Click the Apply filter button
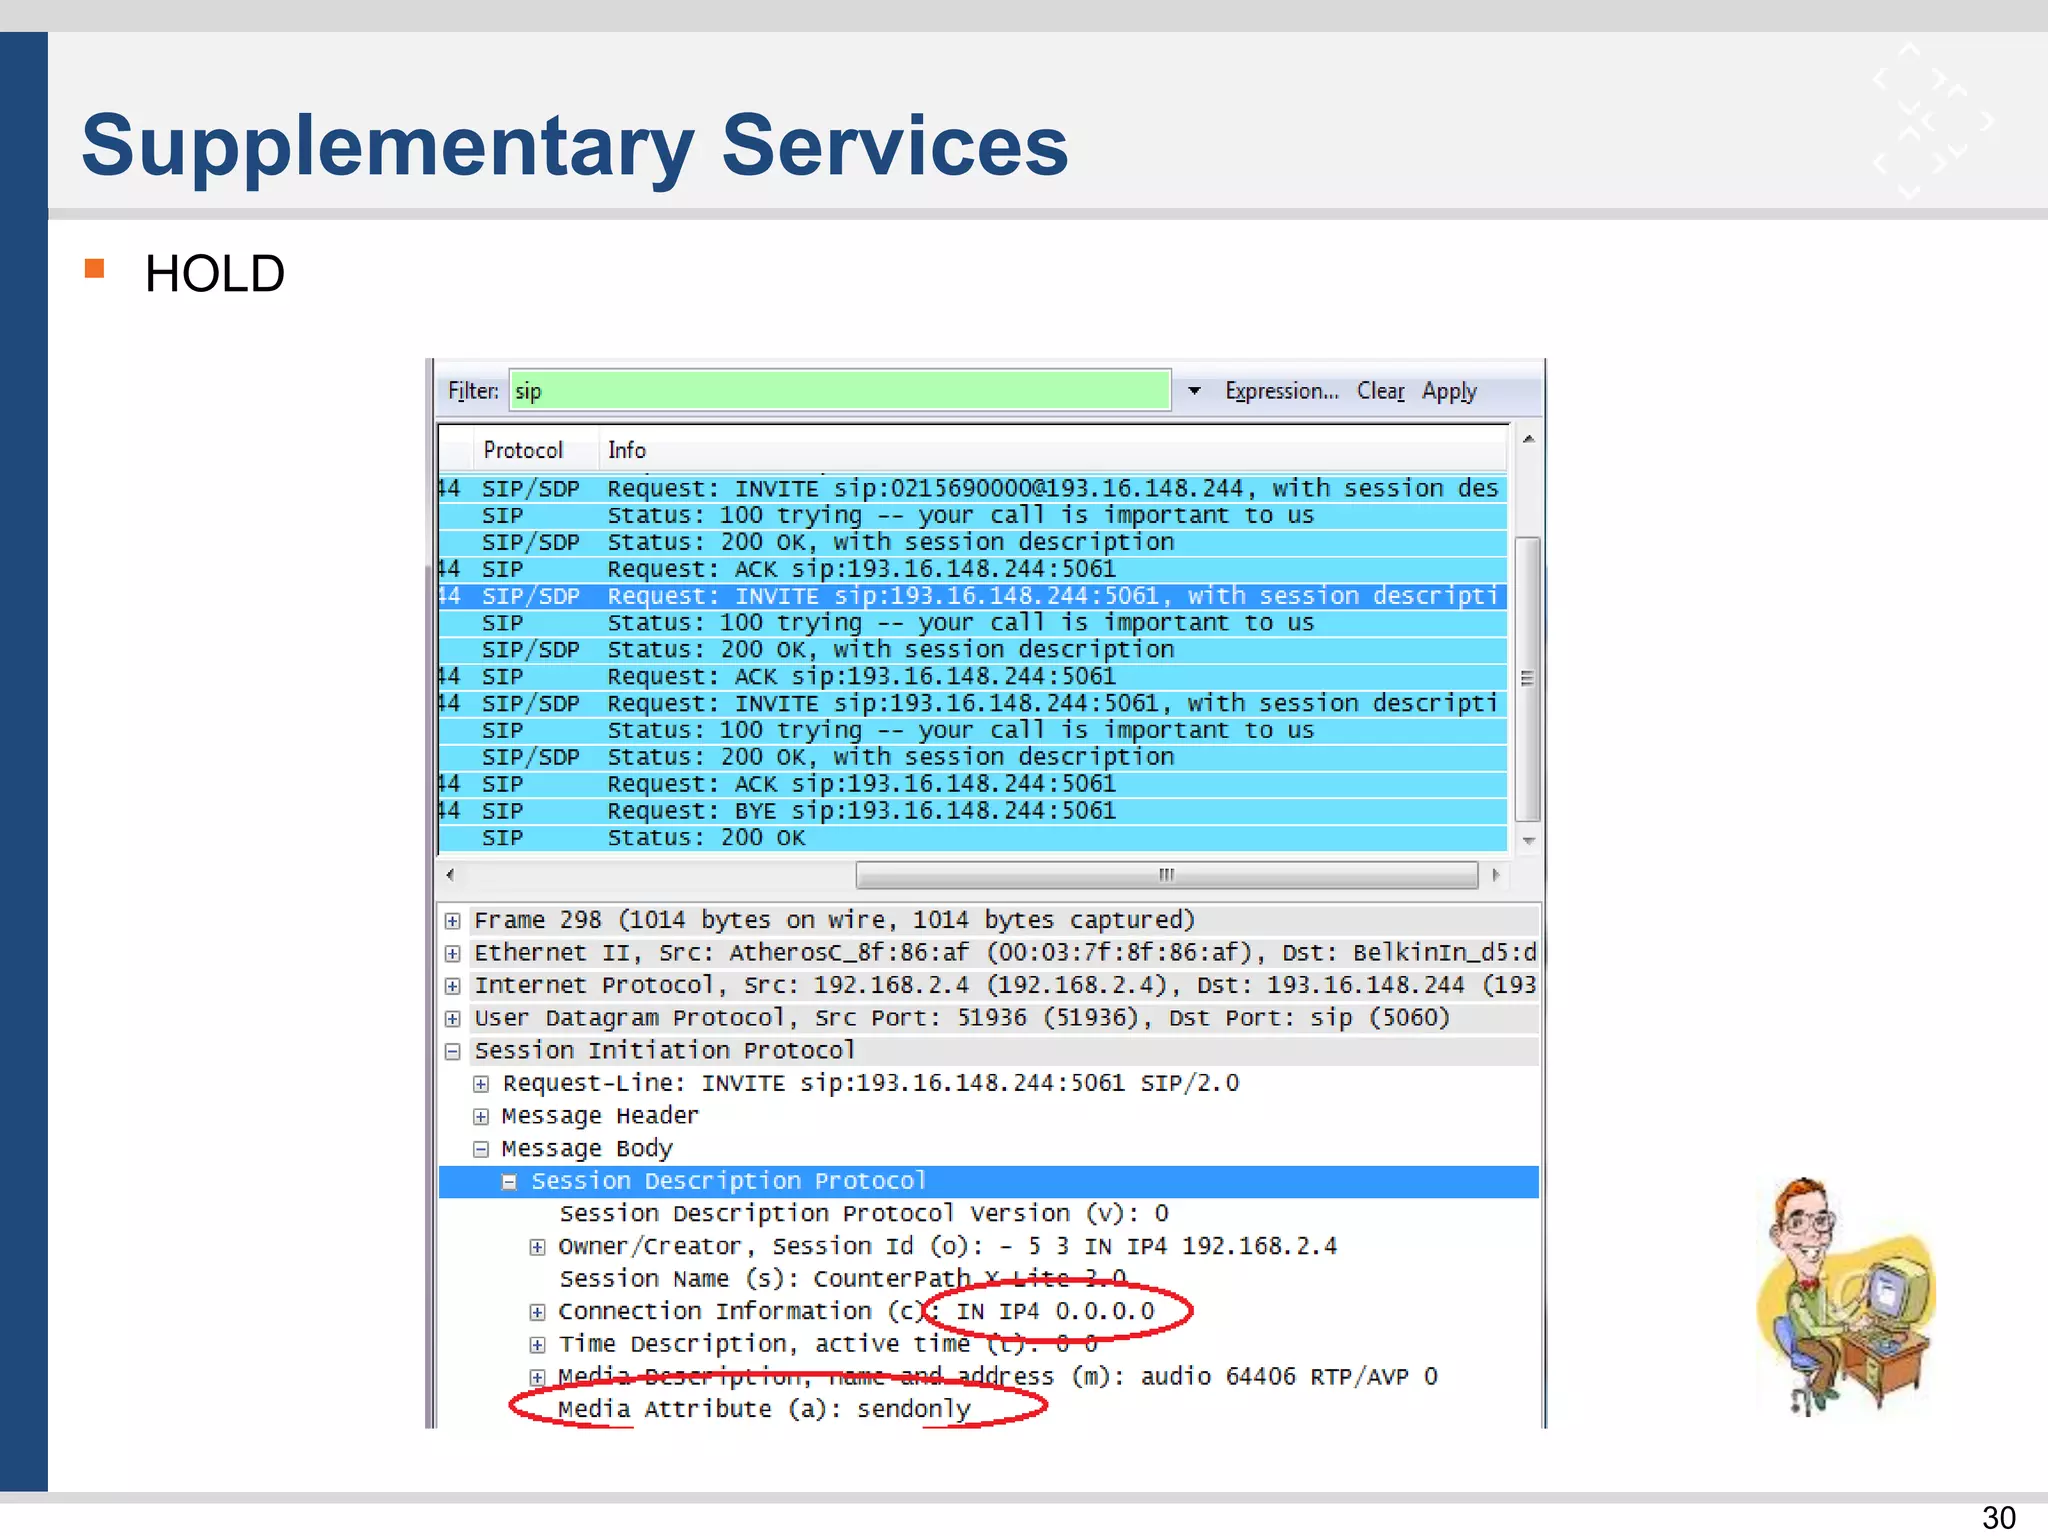 click(1449, 391)
